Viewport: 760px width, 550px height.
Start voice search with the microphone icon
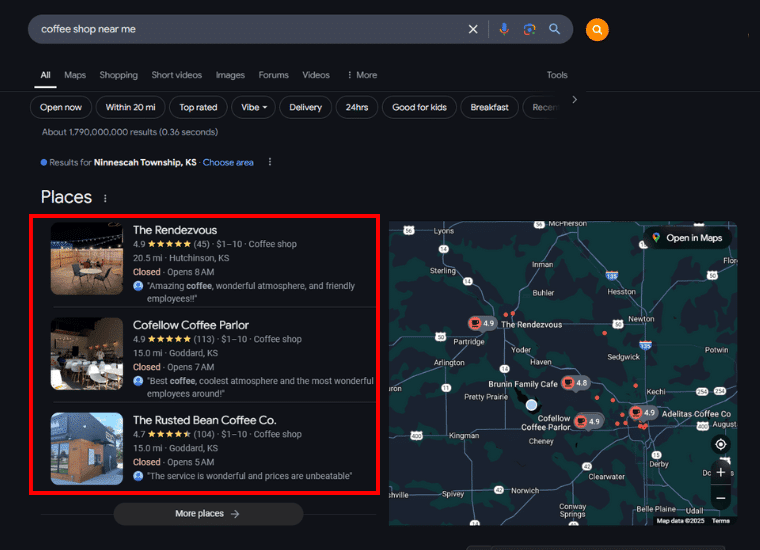coord(504,29)
